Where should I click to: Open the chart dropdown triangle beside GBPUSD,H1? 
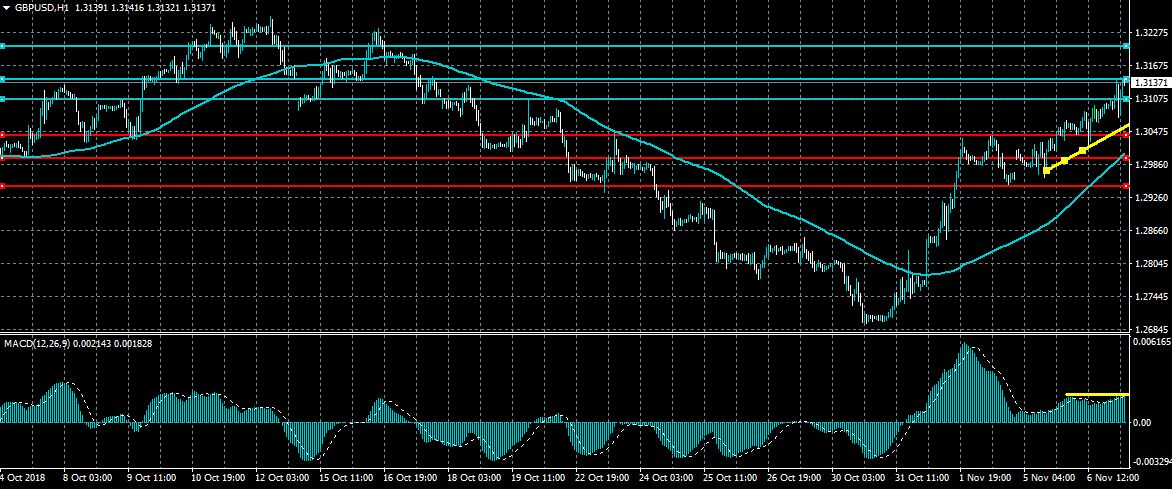(x=6, y=7)
